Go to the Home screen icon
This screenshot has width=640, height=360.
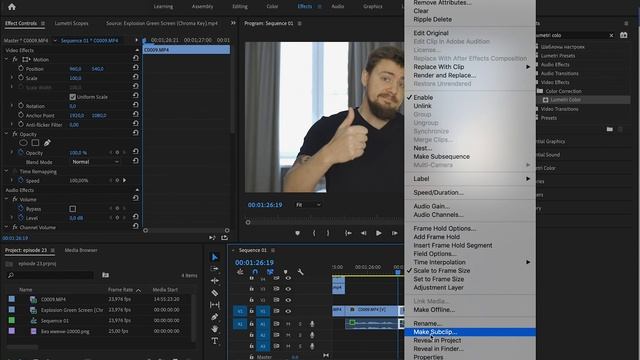click(x=12, y=7)
